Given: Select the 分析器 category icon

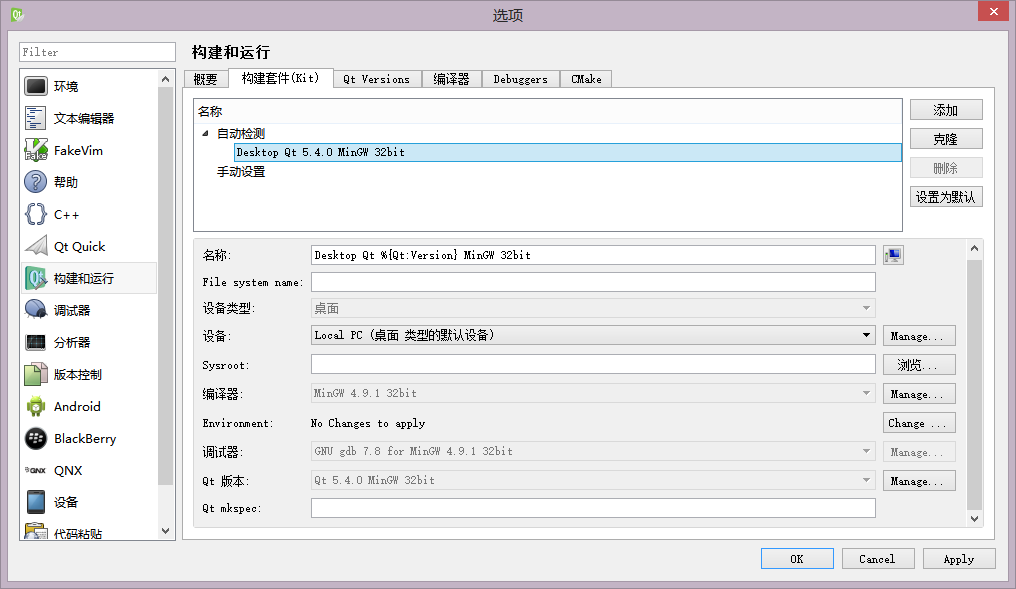Looking at the screenshot, I should click(36, 342).
